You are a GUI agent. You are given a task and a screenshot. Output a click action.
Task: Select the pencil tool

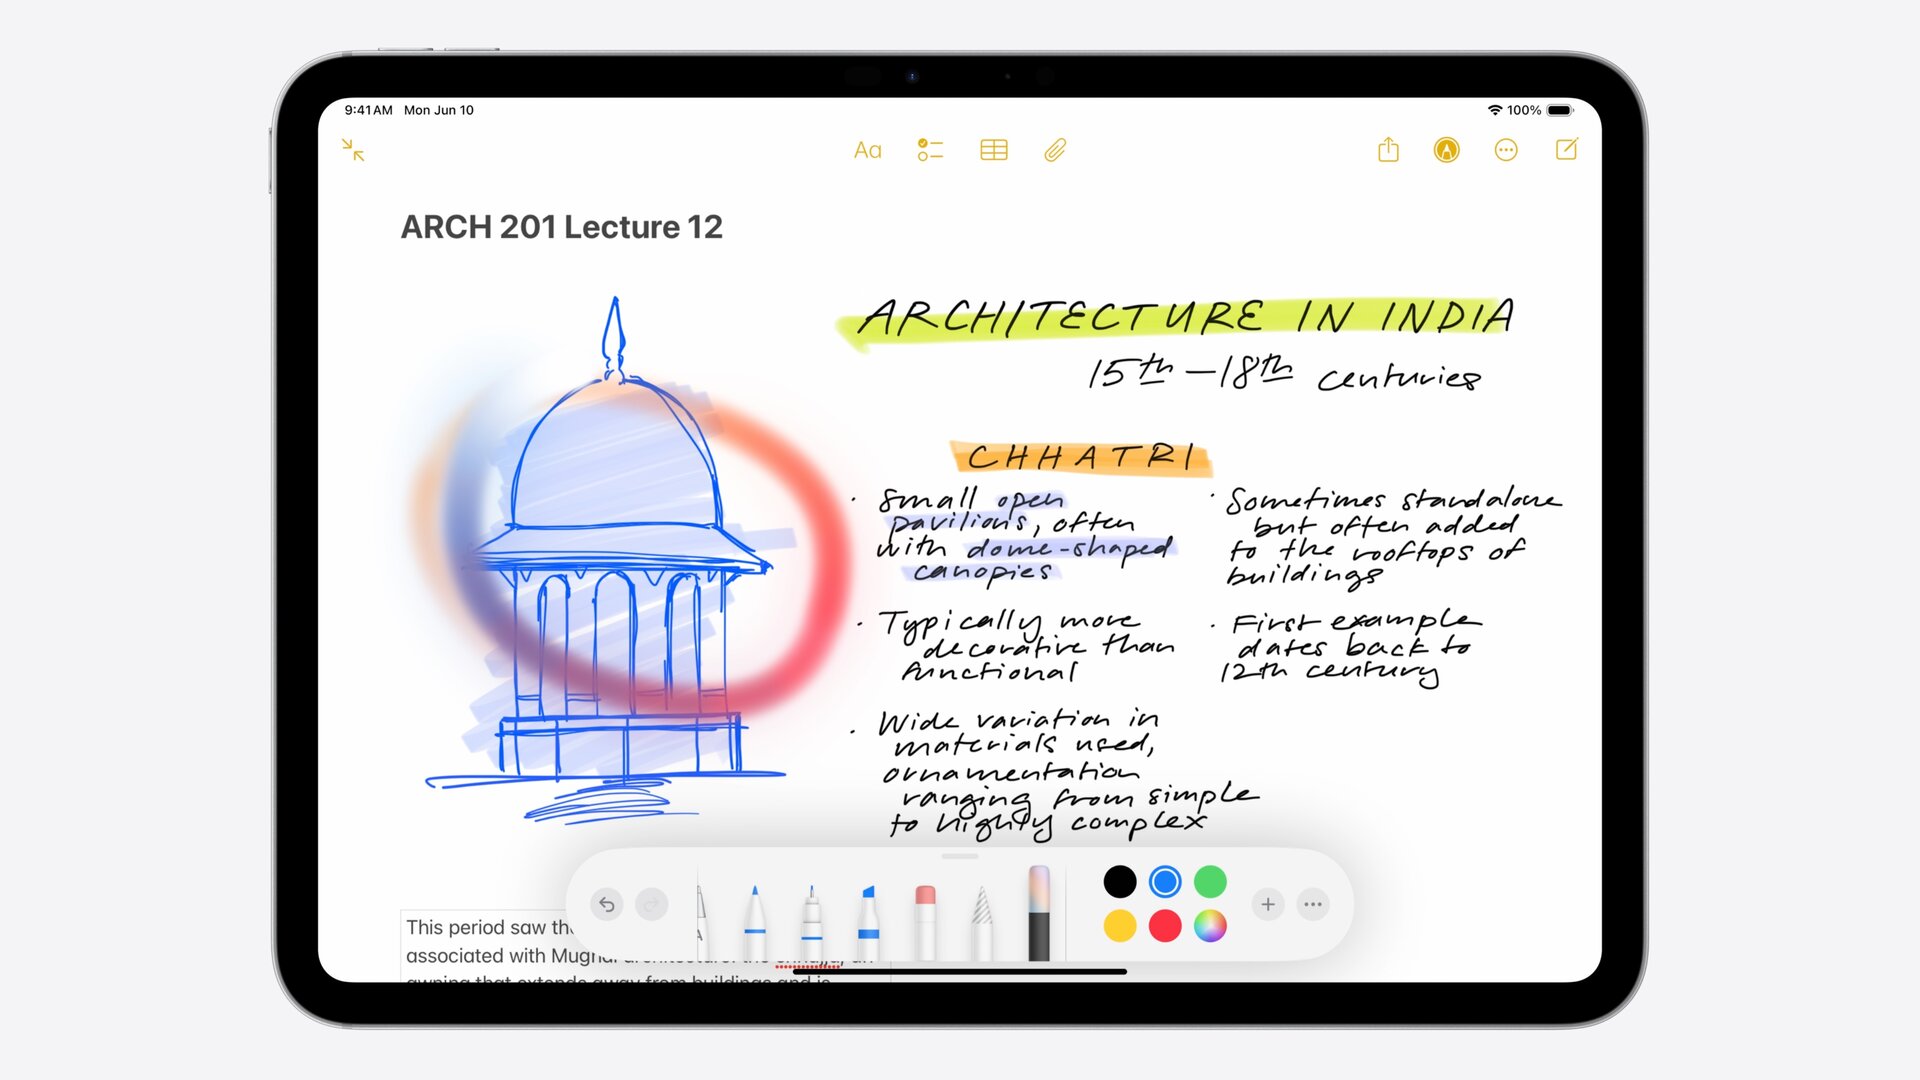(x=982, y=921)
